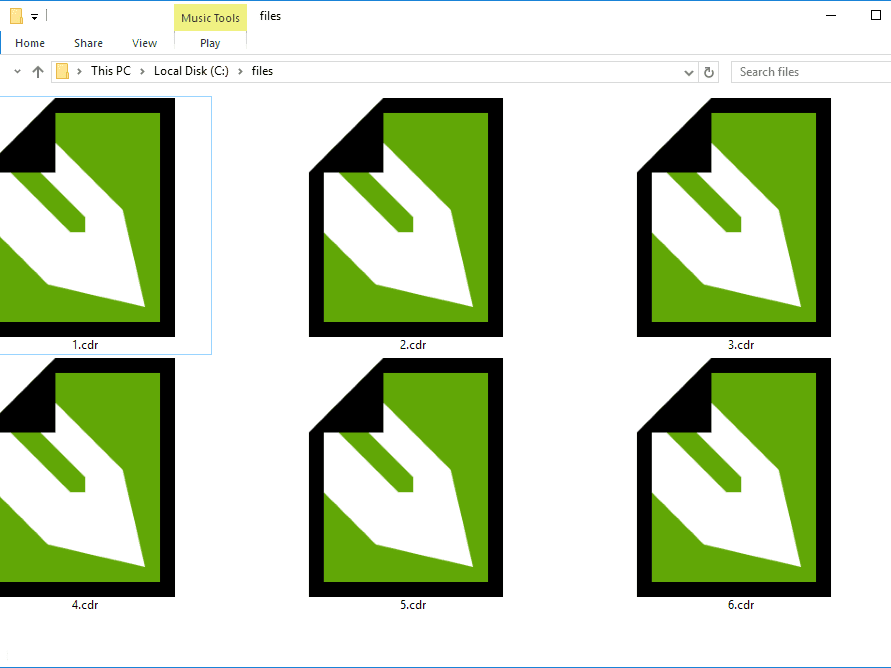The image size is (891, 668).
Task: Expand the chevron after This PC
Action: pos(142,72)
